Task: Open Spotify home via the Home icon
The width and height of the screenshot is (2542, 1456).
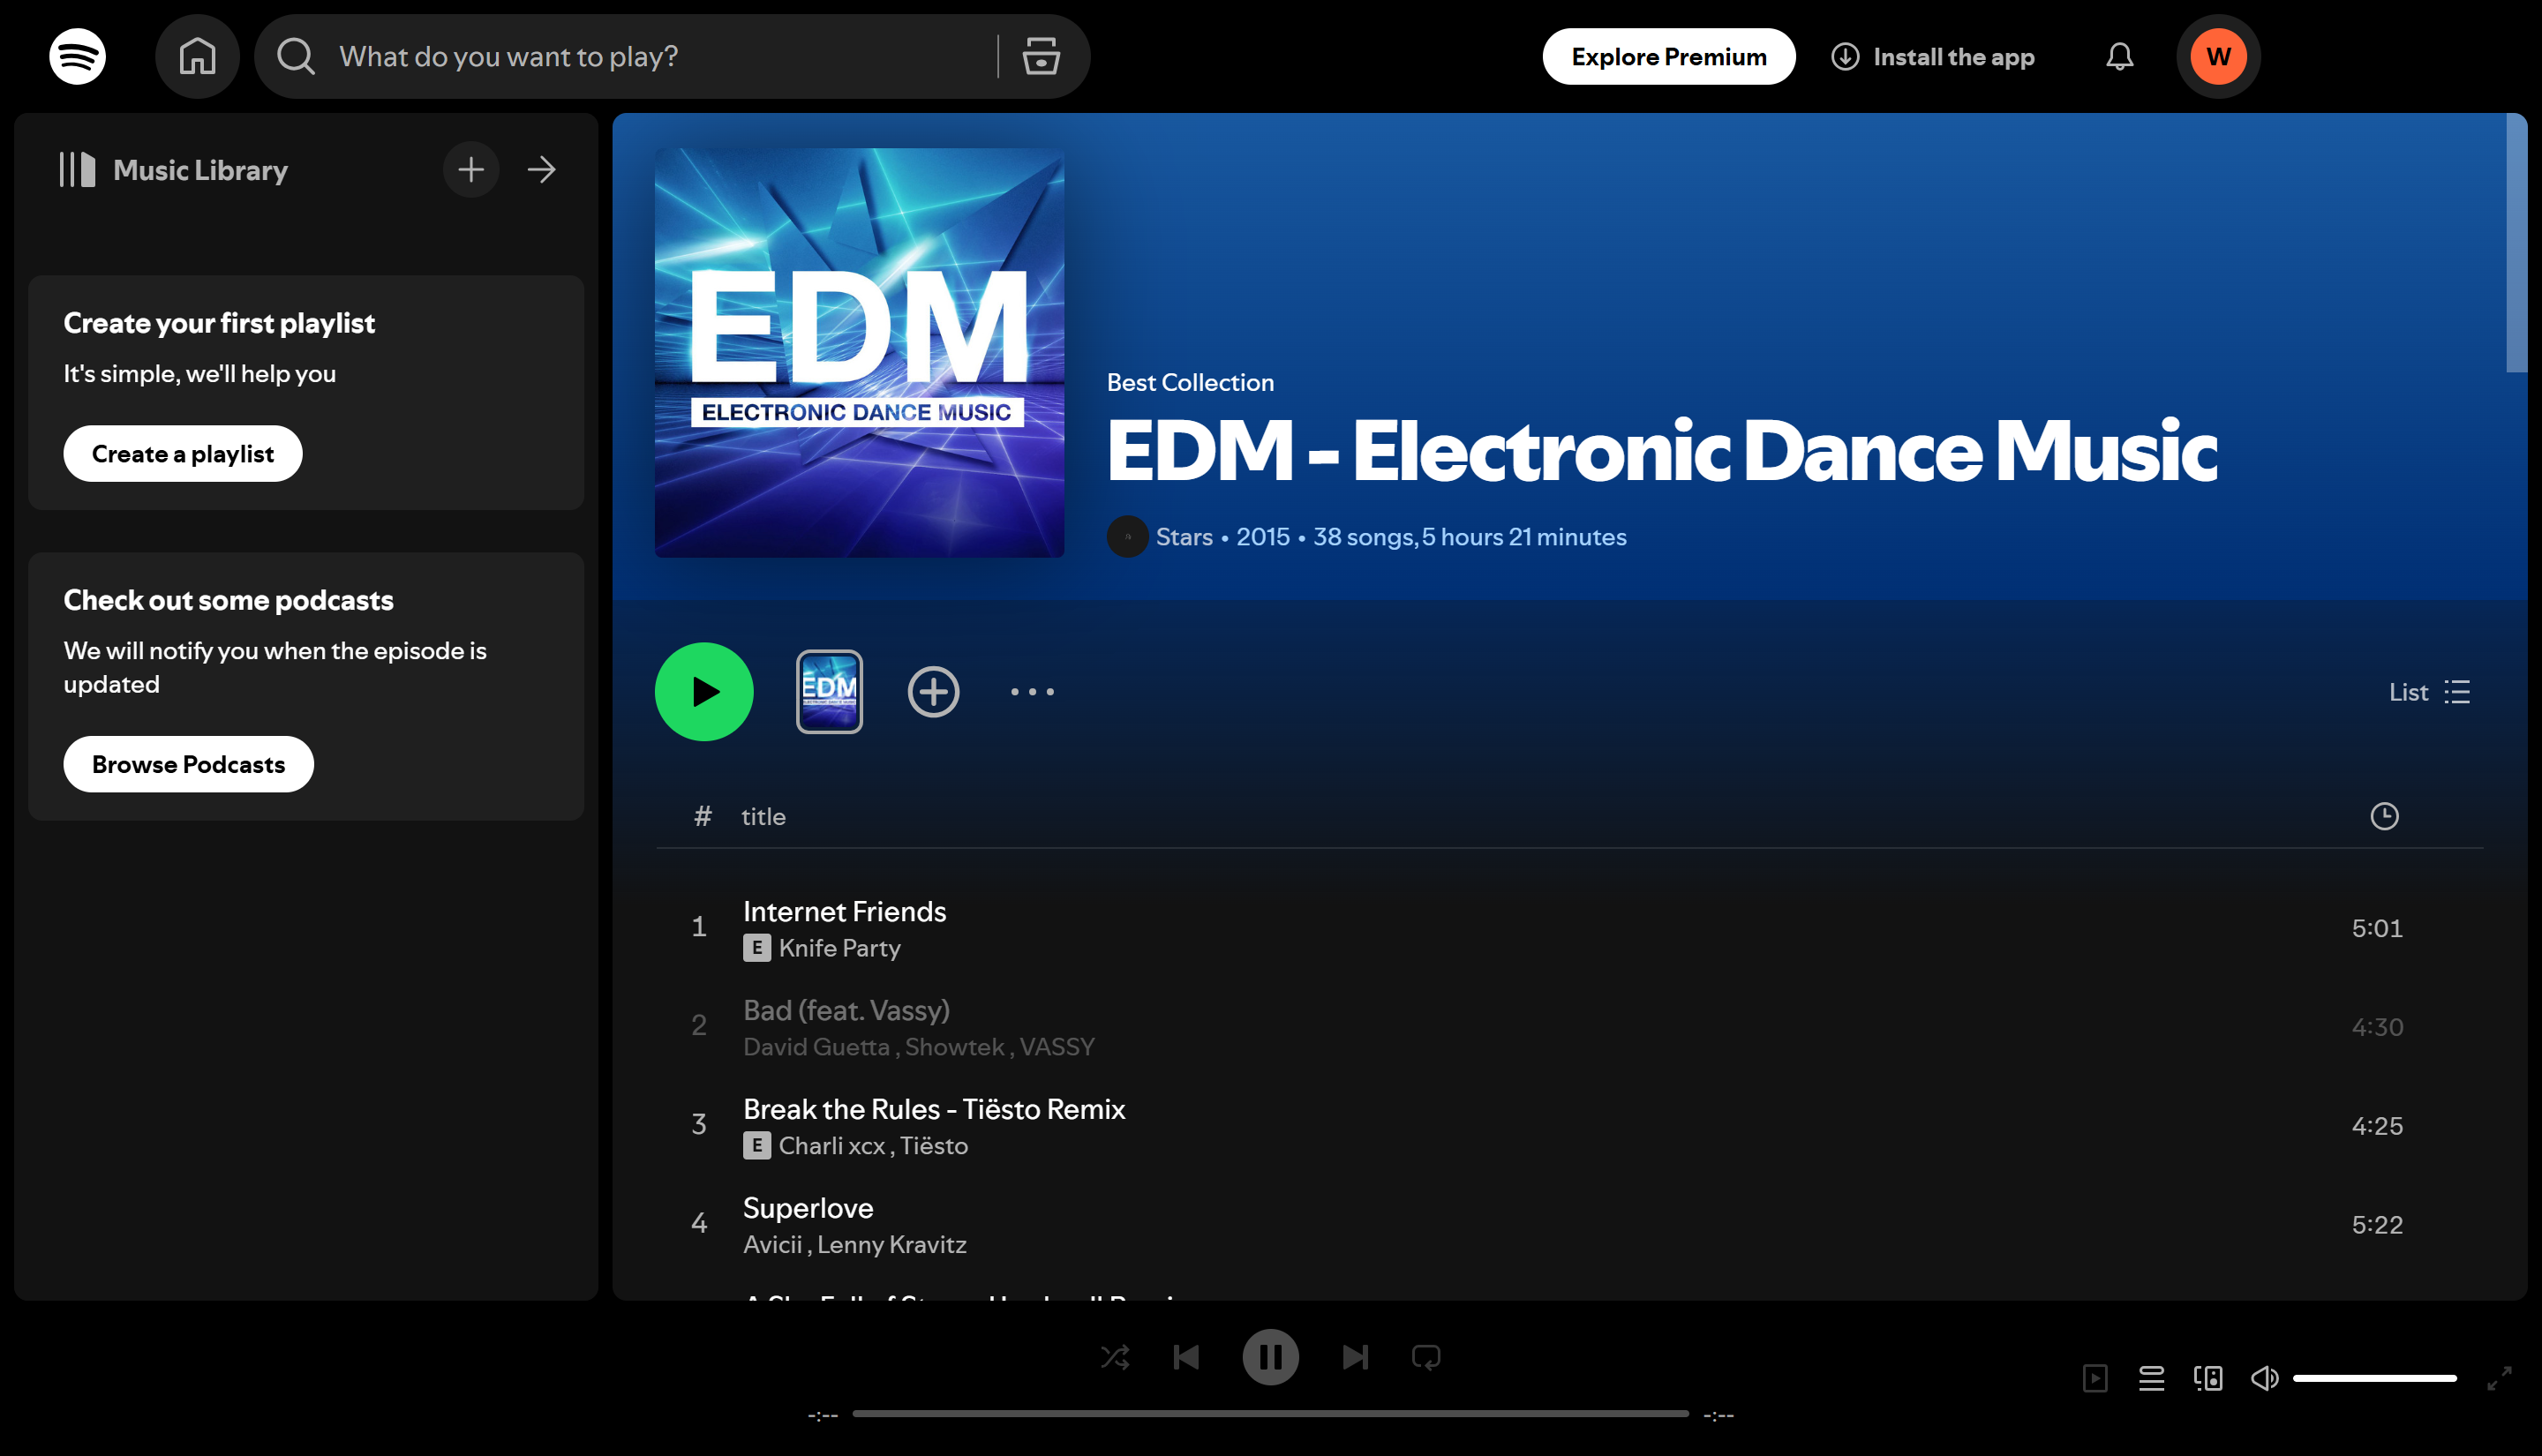Action: click(197, 56)
